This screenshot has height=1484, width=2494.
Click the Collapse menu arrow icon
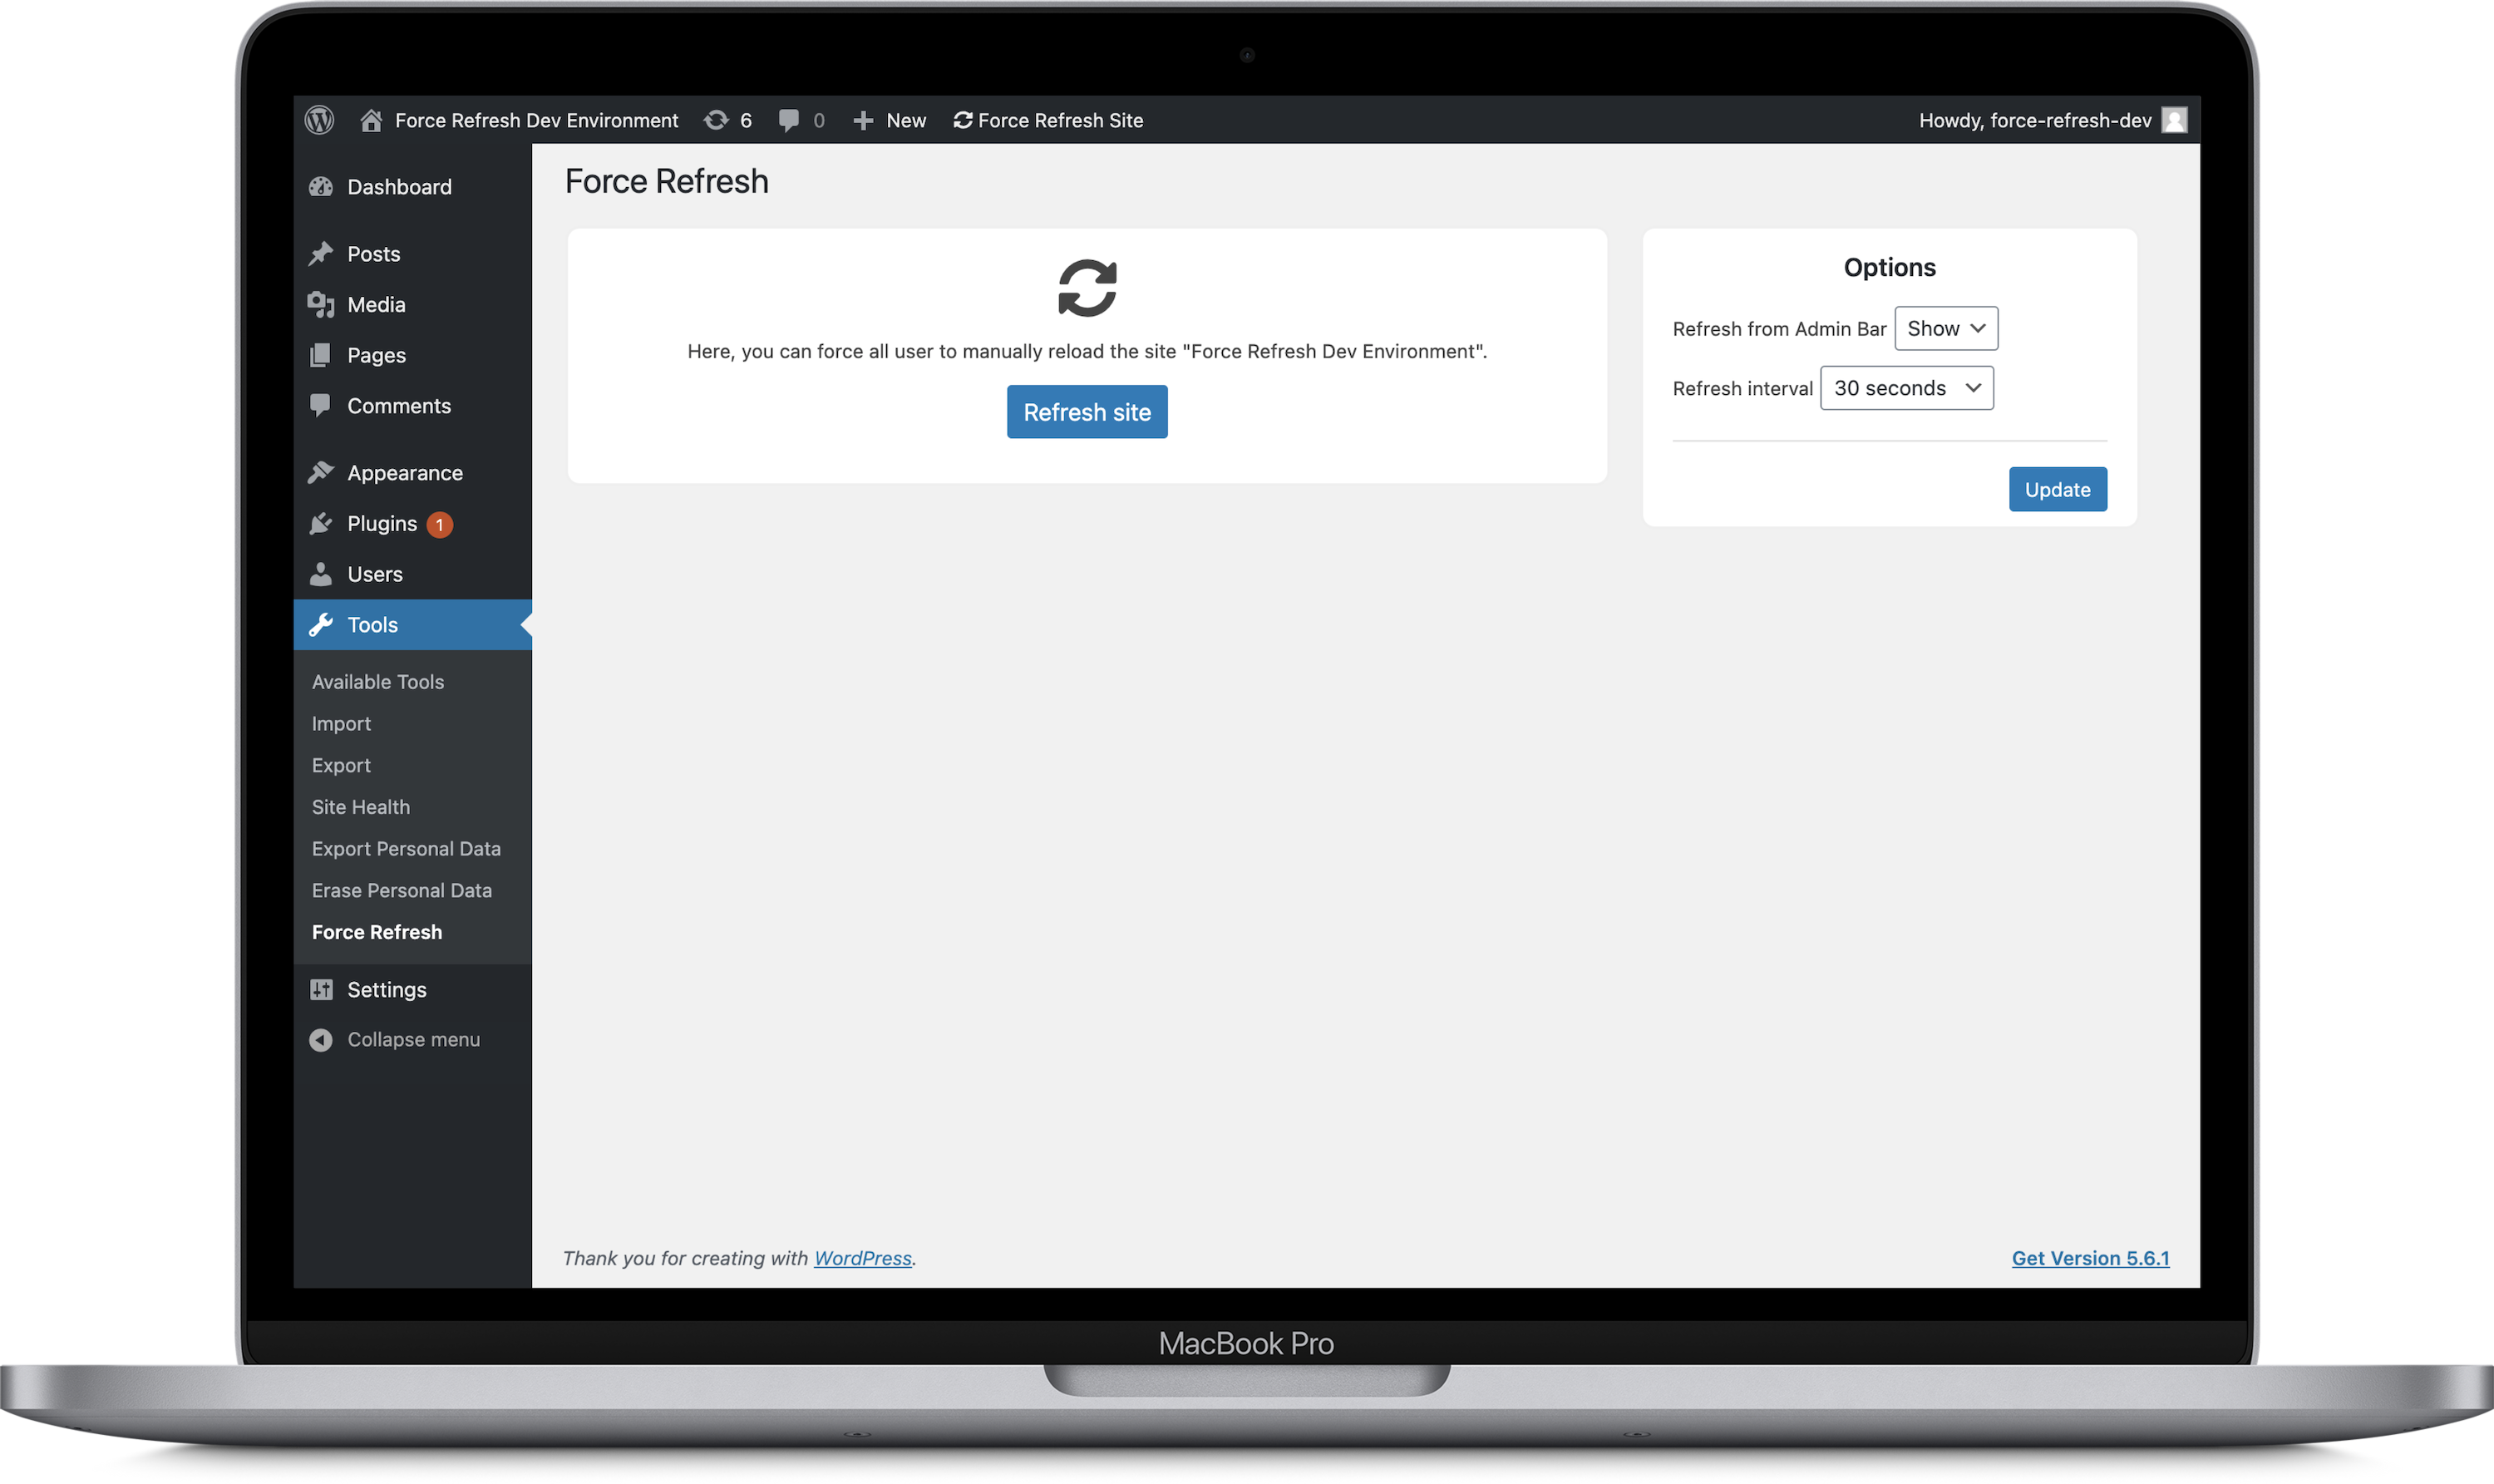click(x=321, y=1040)
